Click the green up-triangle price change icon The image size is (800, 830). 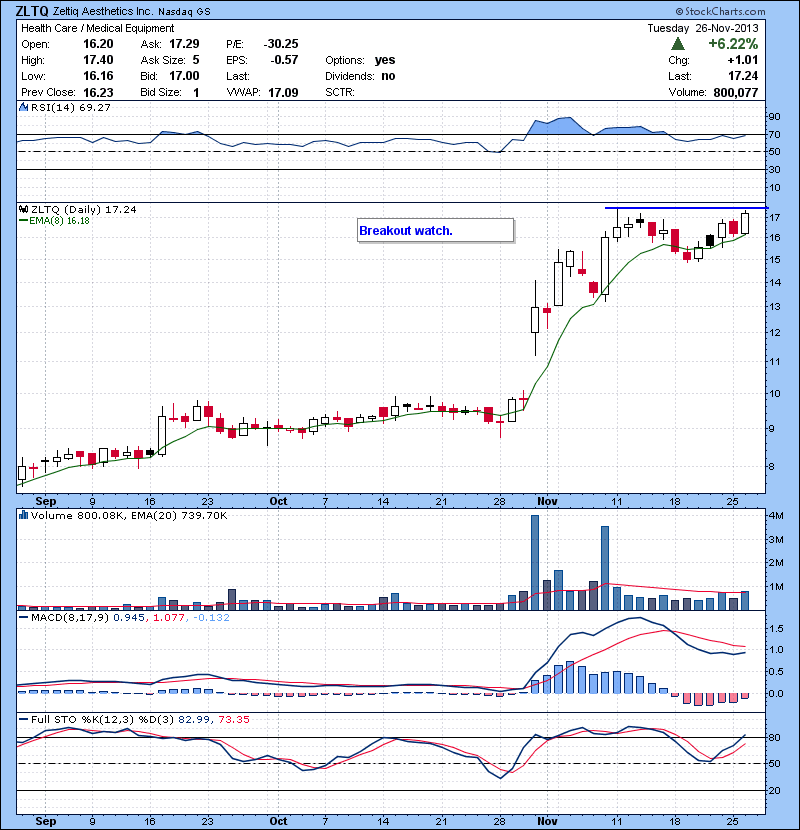pos(678,44)
